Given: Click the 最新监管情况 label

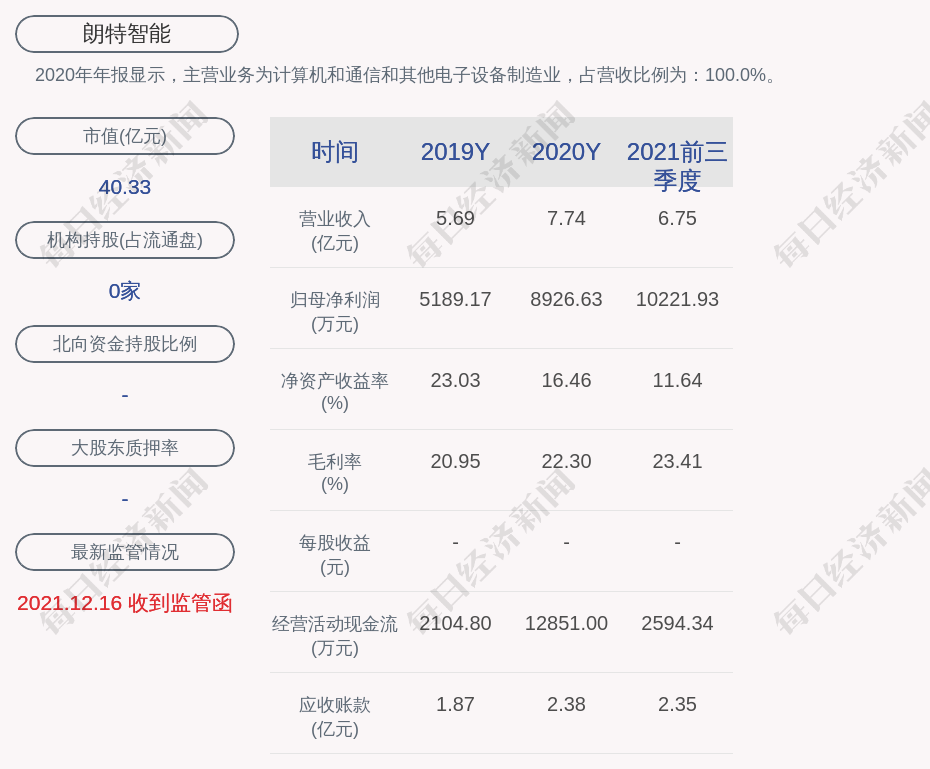Looking at the screenshot, I should [125, 552].
